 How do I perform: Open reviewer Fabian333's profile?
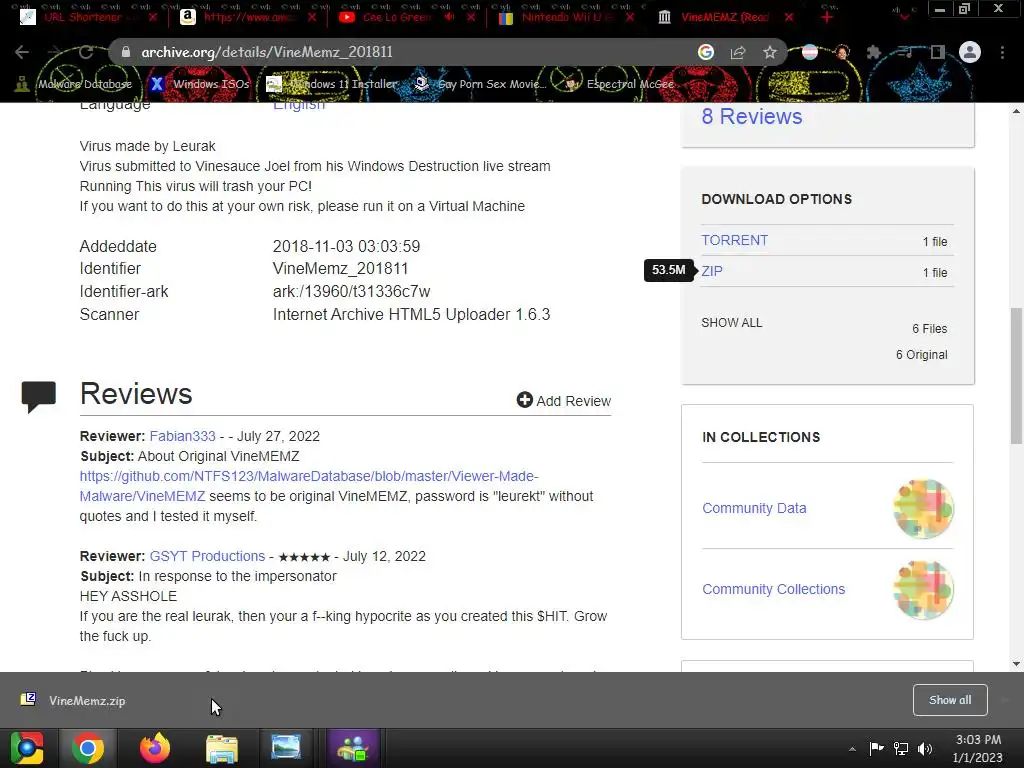(182, 436)
